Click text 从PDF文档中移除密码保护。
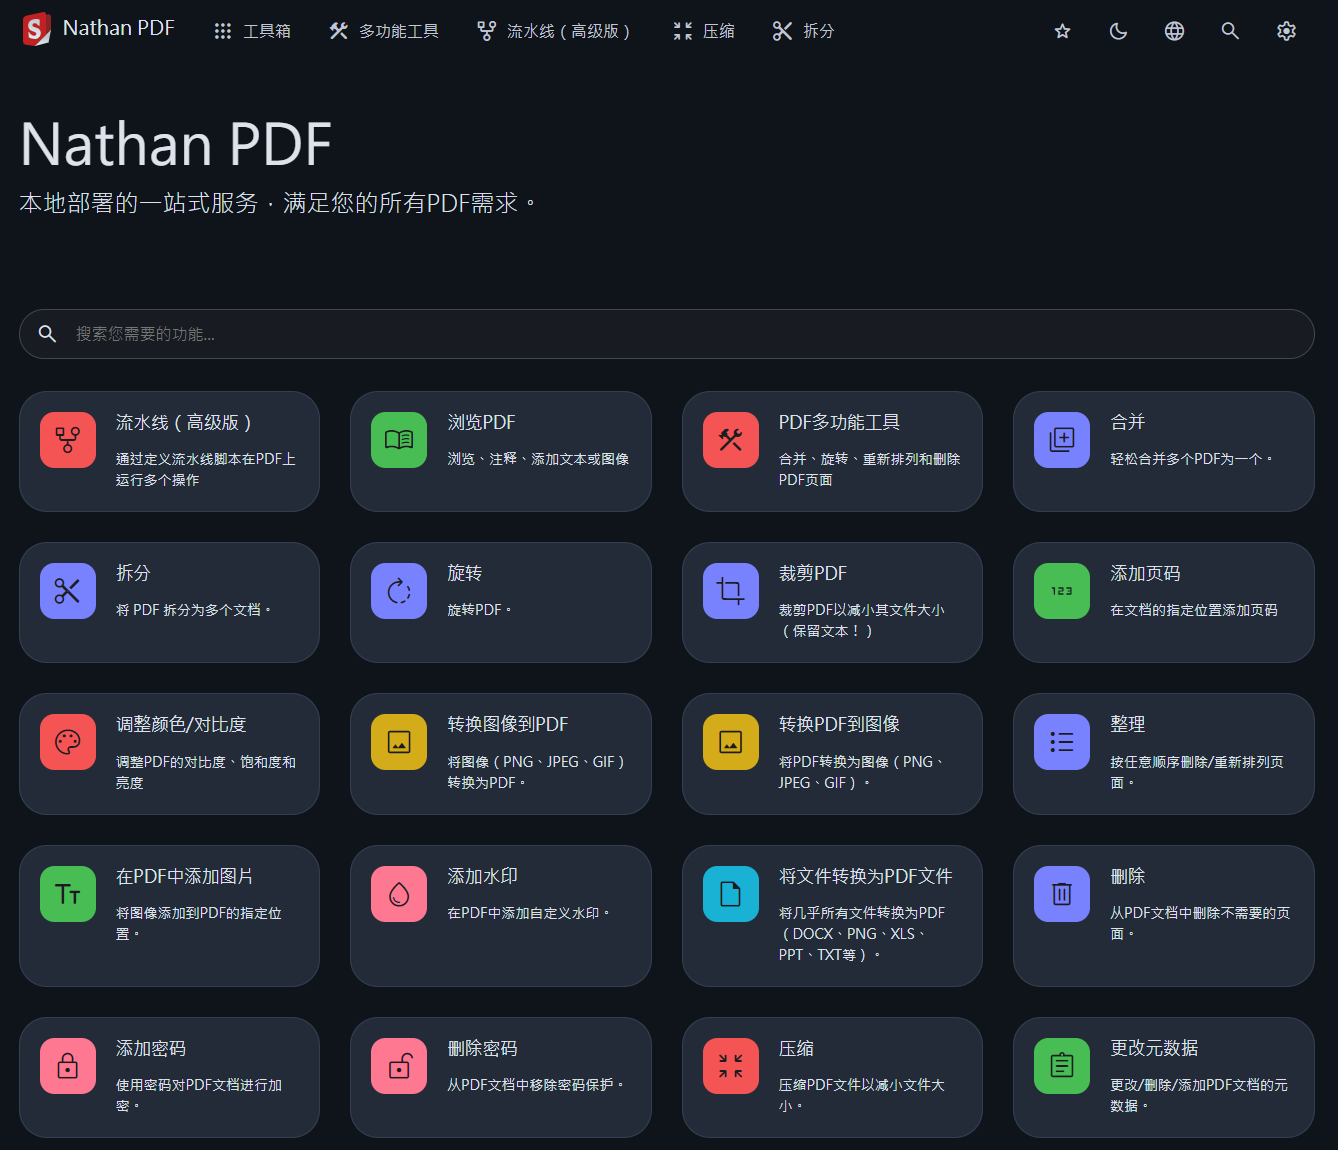Viewport: 1338px width, 1150px height. [536, 1085]
